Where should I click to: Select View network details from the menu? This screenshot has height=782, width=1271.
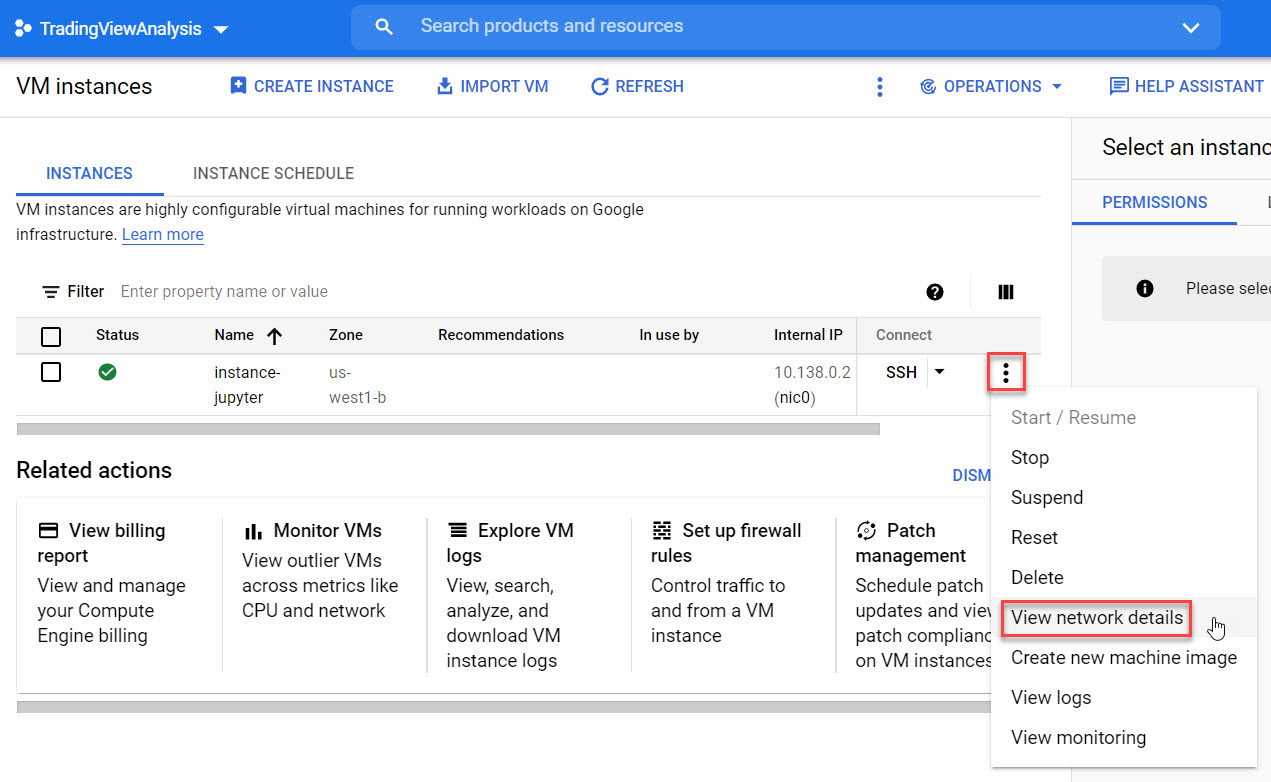(x=1095, y=618)
